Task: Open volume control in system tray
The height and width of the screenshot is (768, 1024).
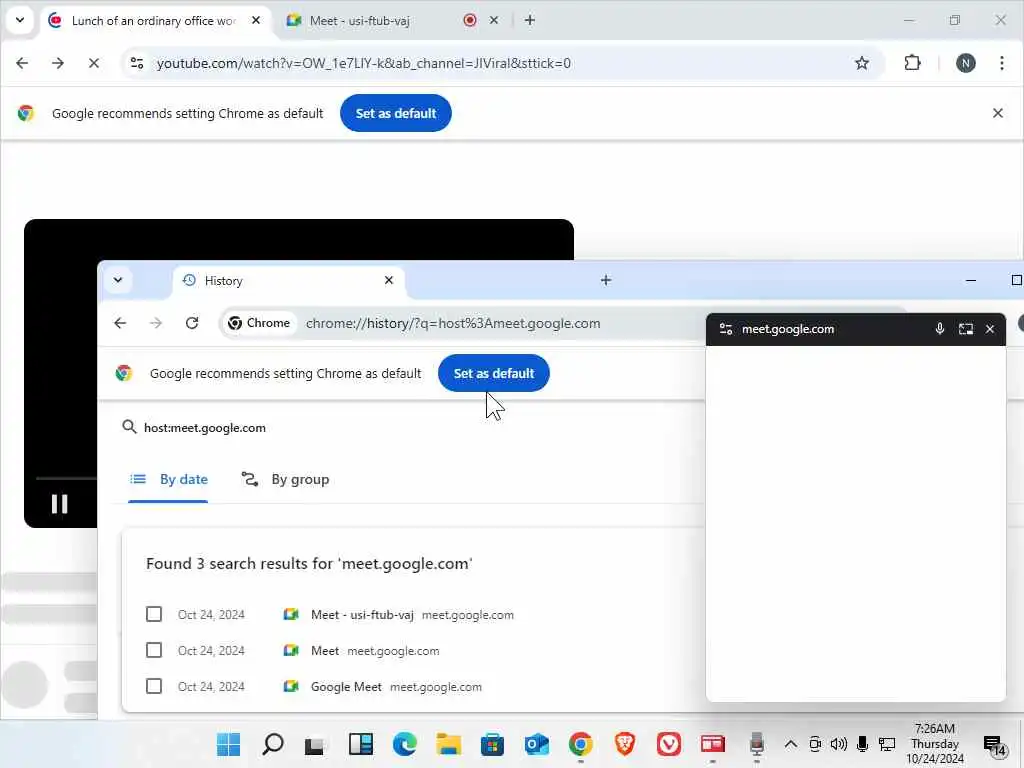Action: coord(839,744)
